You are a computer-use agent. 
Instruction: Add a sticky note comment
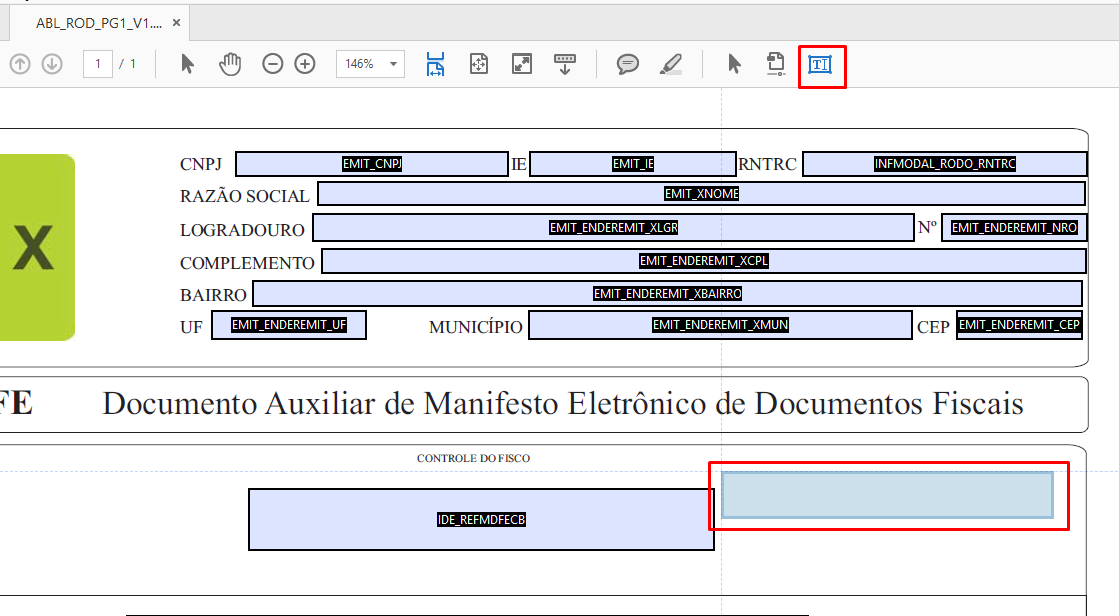(628, 64)
